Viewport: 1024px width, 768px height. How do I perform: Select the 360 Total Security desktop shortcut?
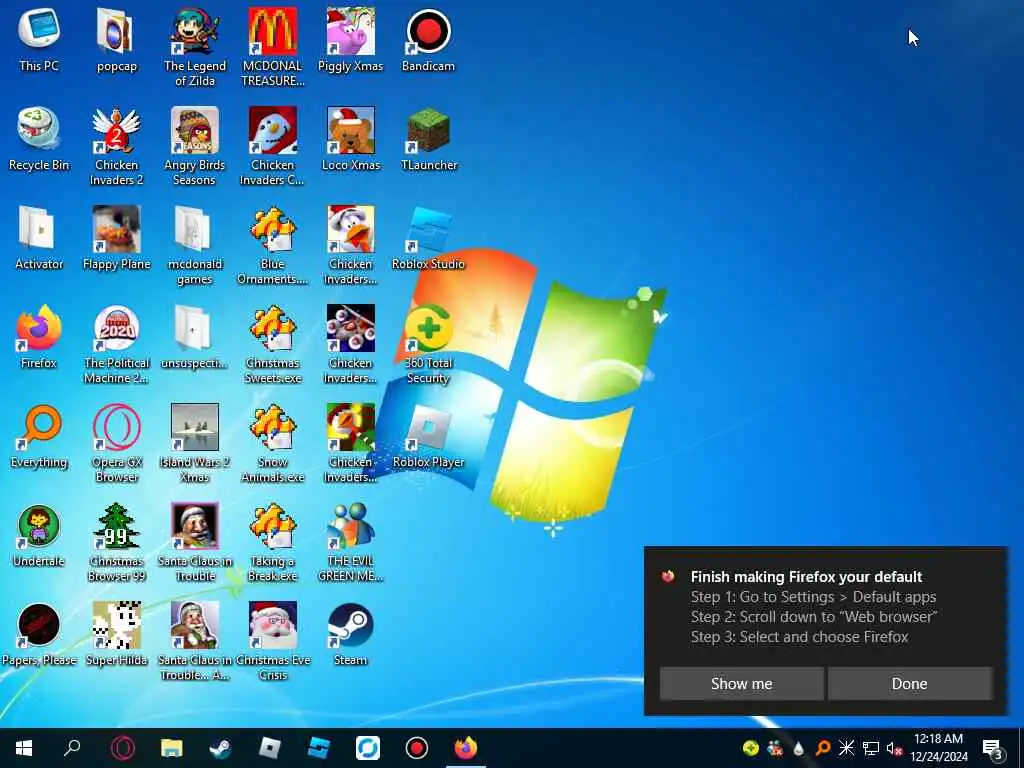pyautogui.click(x=428, y=345)
